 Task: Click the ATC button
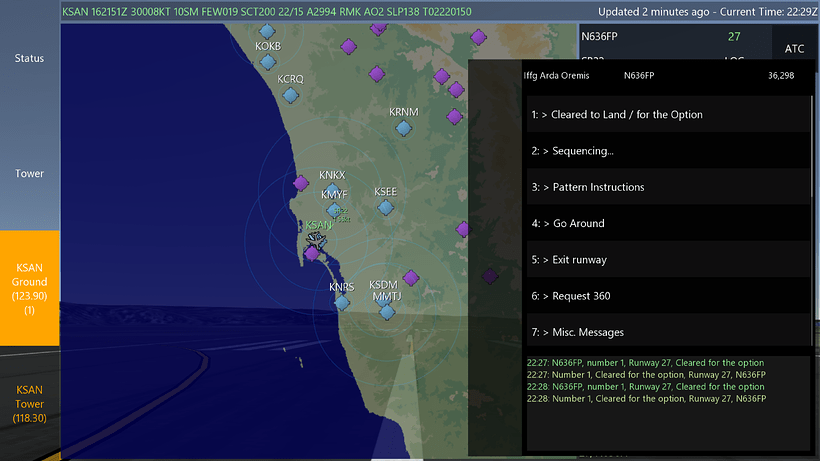coord(794,49)
